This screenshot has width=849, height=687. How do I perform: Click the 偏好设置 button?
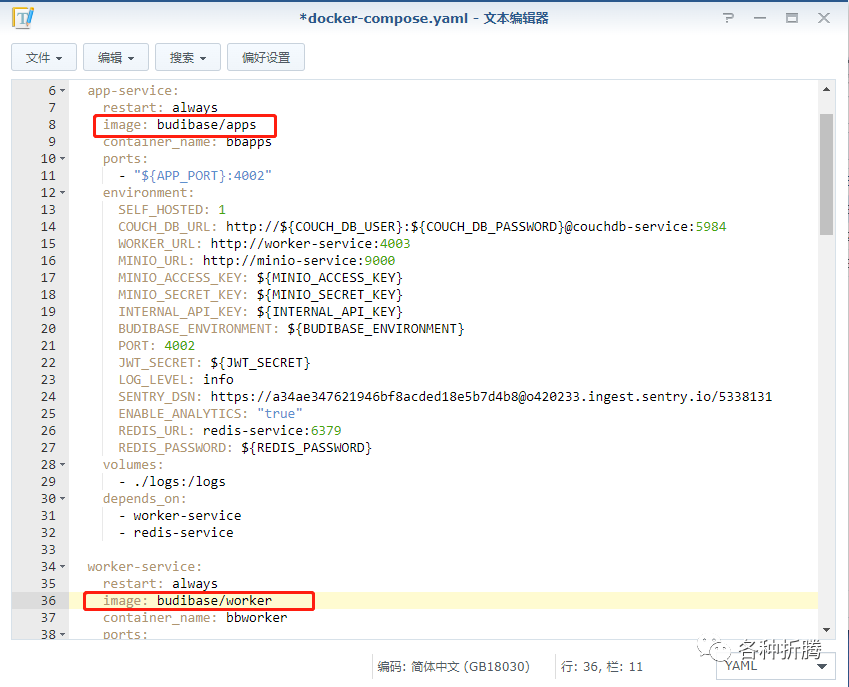(x=266, y=57)
